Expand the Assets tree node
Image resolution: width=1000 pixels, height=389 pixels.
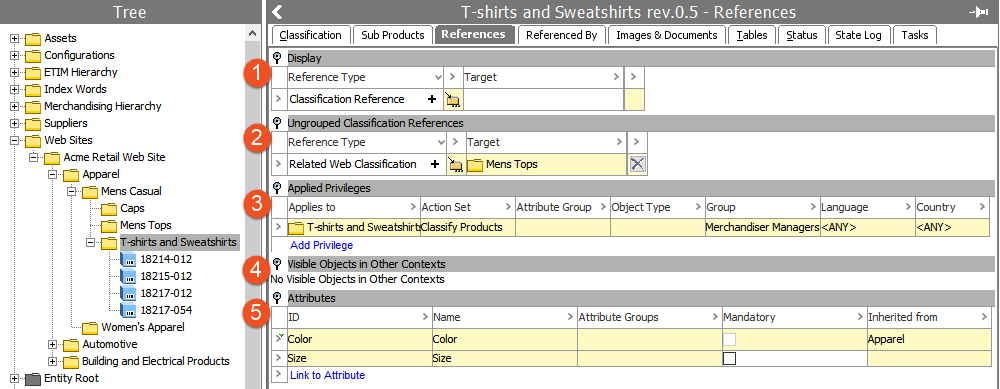pos(15,38)
